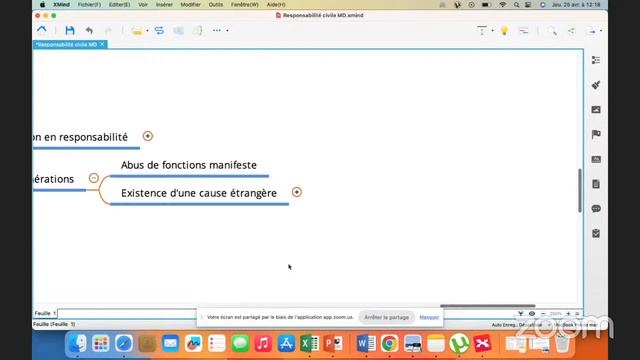Open the XMind app icon in Dock
The image size is (640, 360).
pos(482,343)
